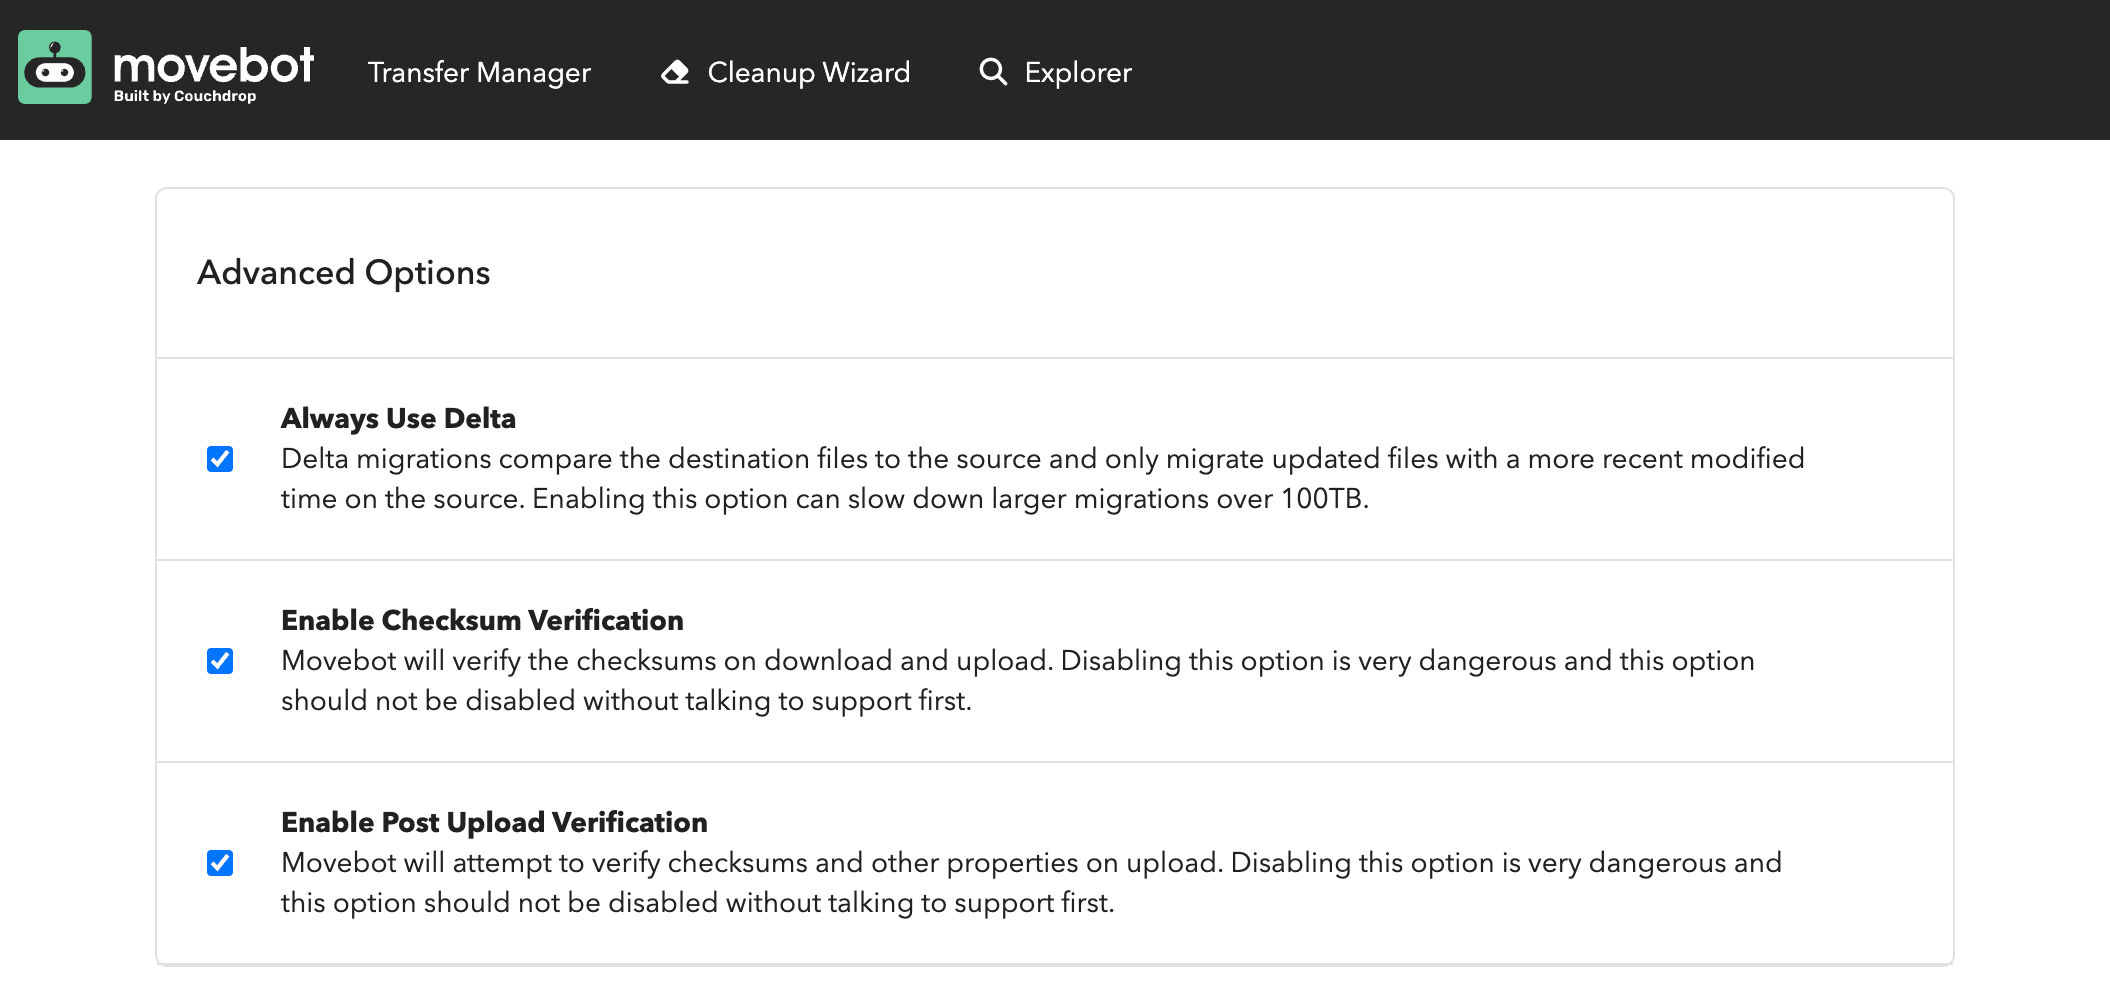Click the Enable Checksum Verification title
This screenshot has height=1002, width=2110.
pyautogui.click(x=482, y=621)
